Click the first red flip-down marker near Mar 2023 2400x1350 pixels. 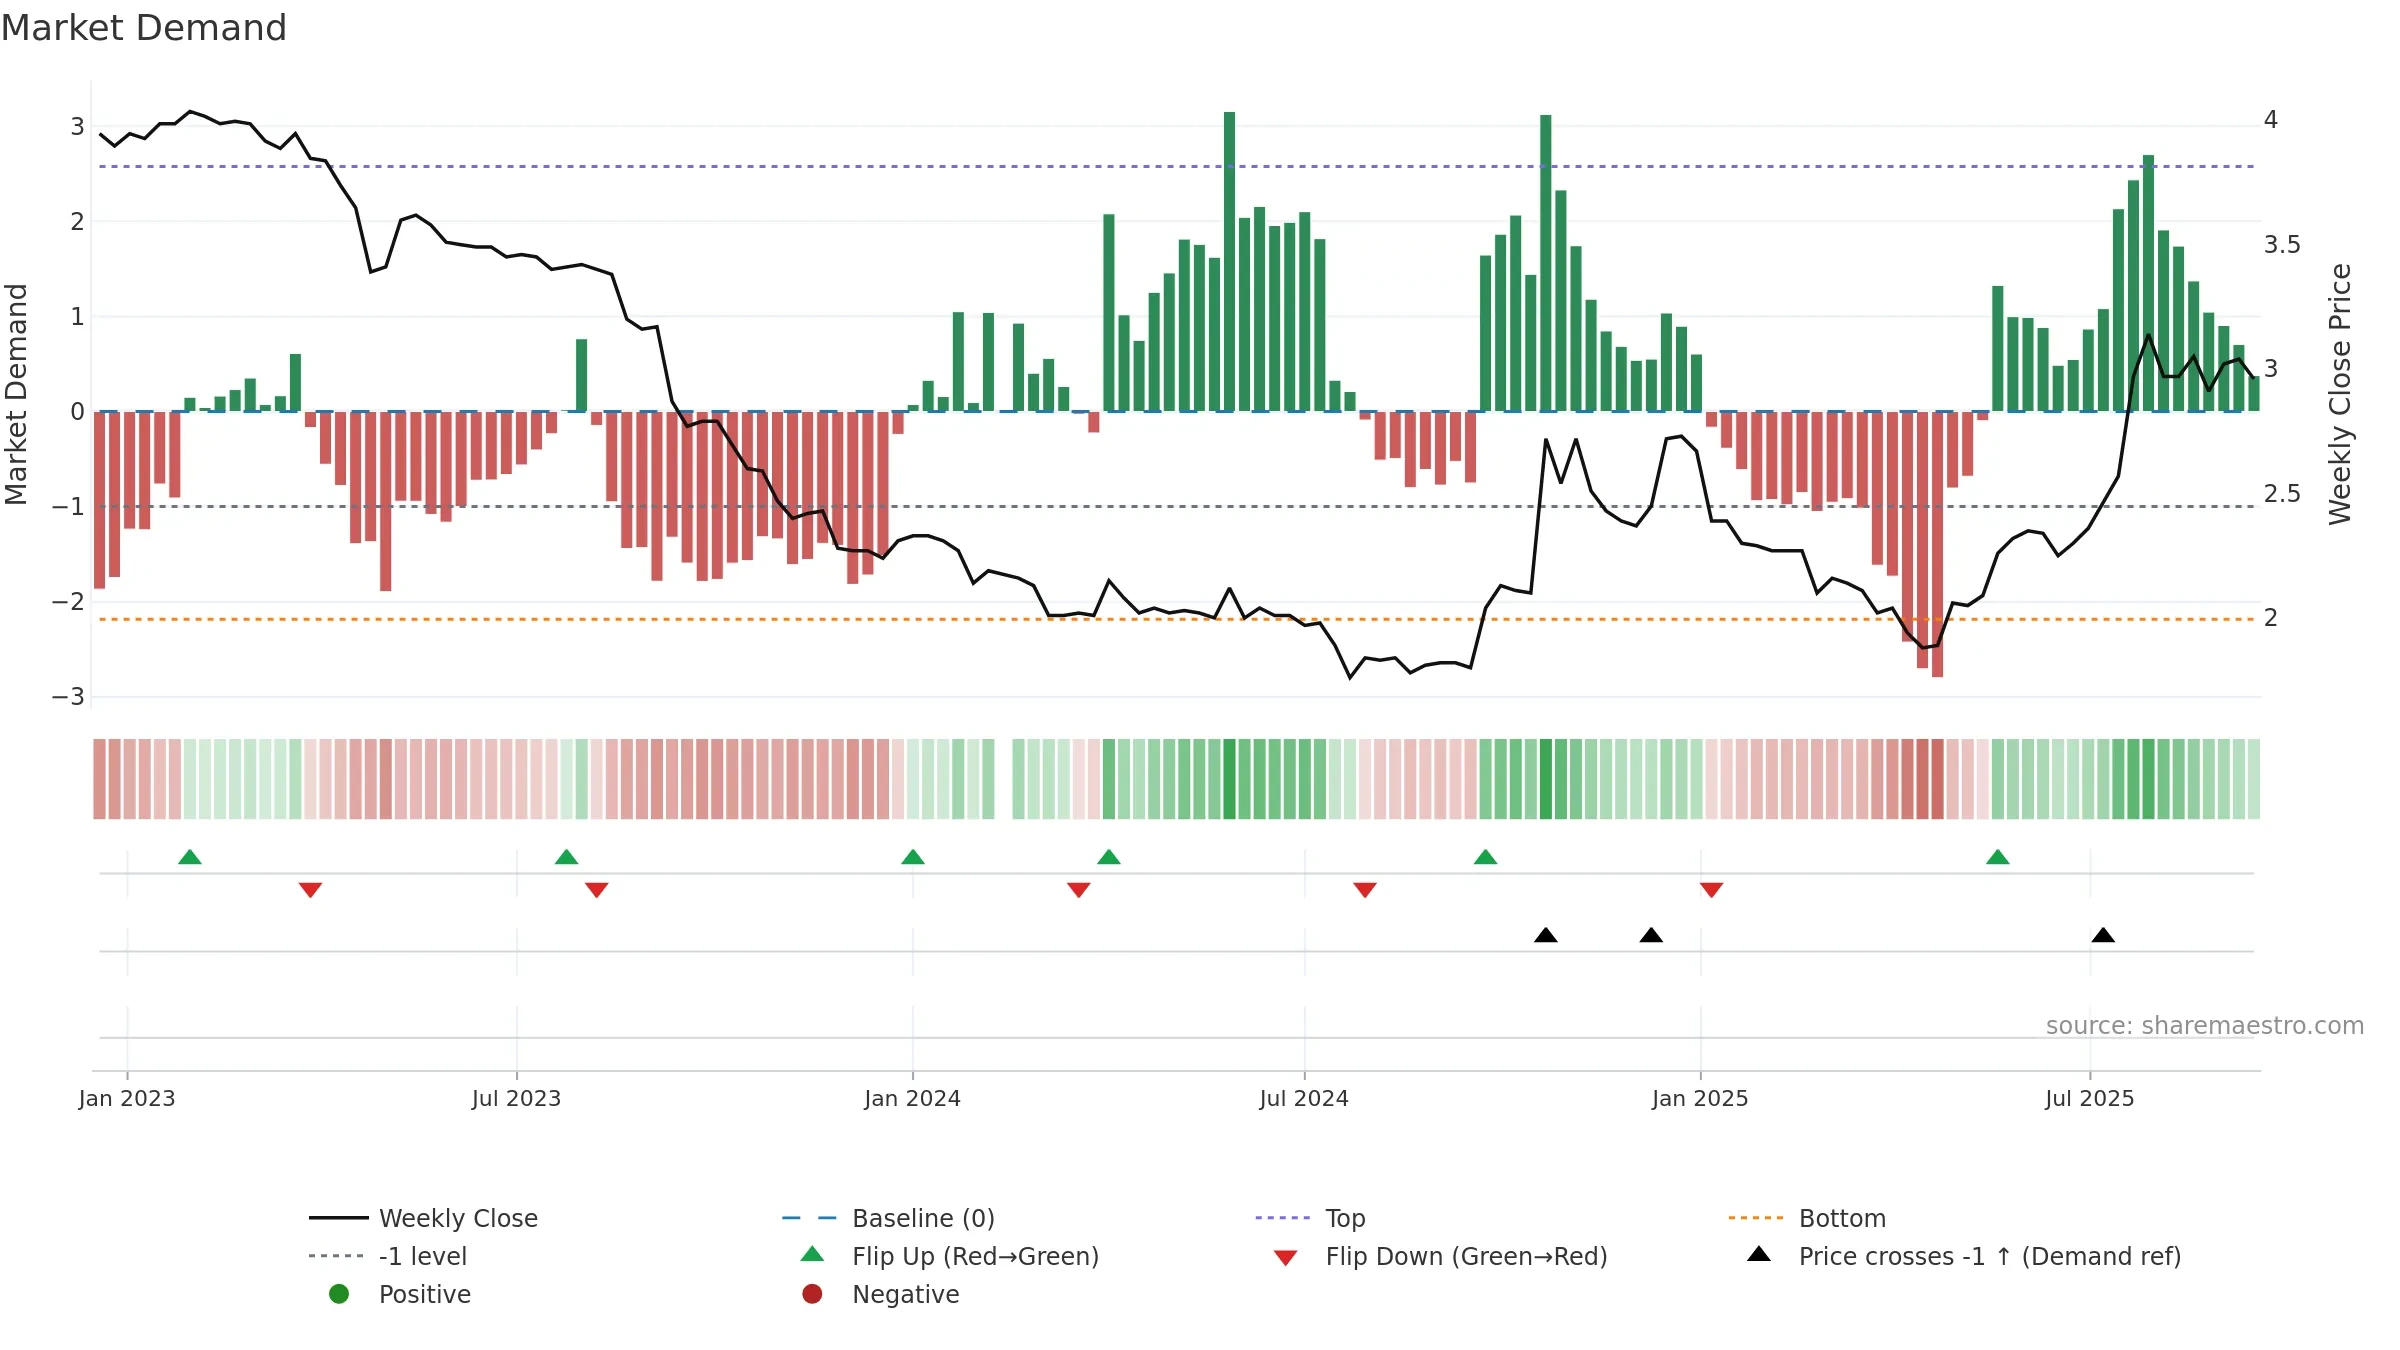[310, 890]
